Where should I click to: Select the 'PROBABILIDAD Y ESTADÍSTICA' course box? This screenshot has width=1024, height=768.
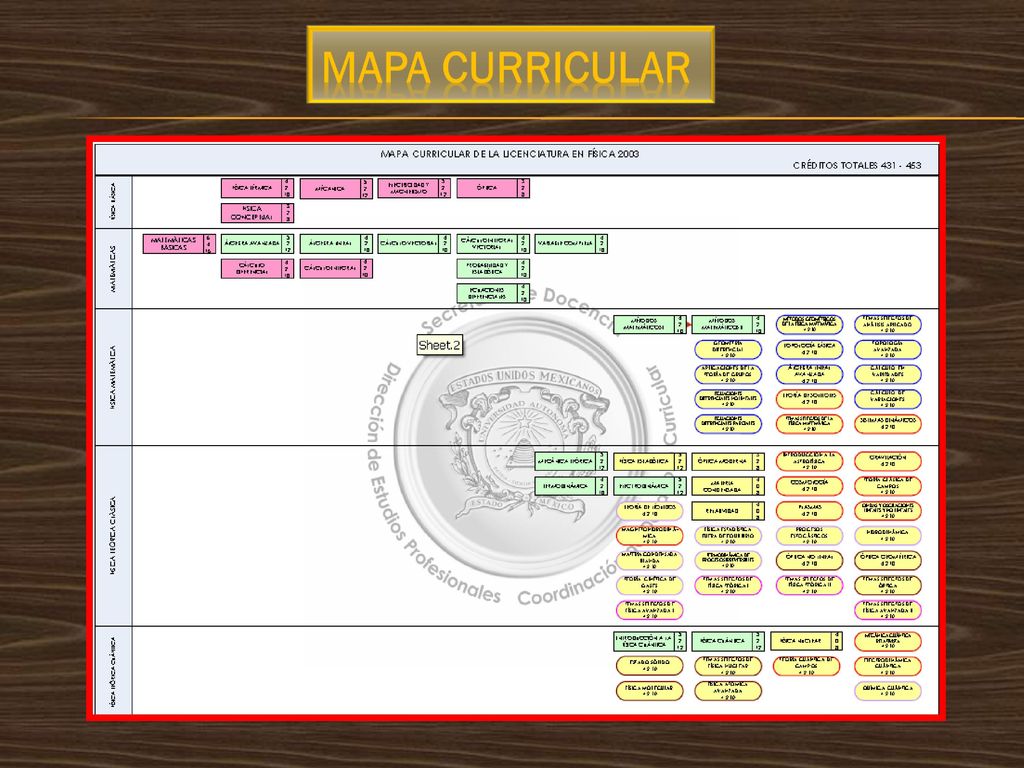coord(493,268)
